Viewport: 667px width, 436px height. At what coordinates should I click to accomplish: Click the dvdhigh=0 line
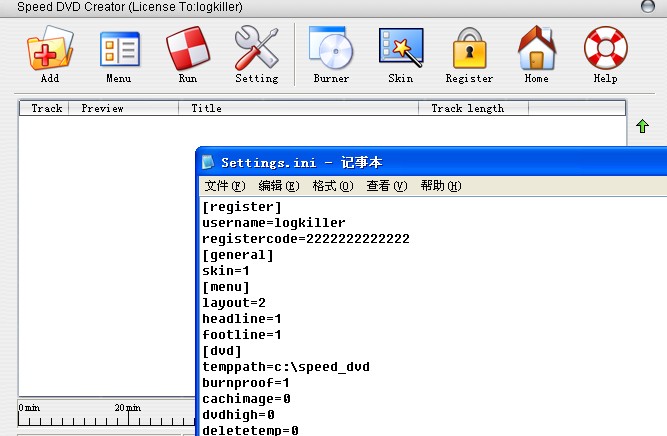pyautogui.click(x=238, y=415)
